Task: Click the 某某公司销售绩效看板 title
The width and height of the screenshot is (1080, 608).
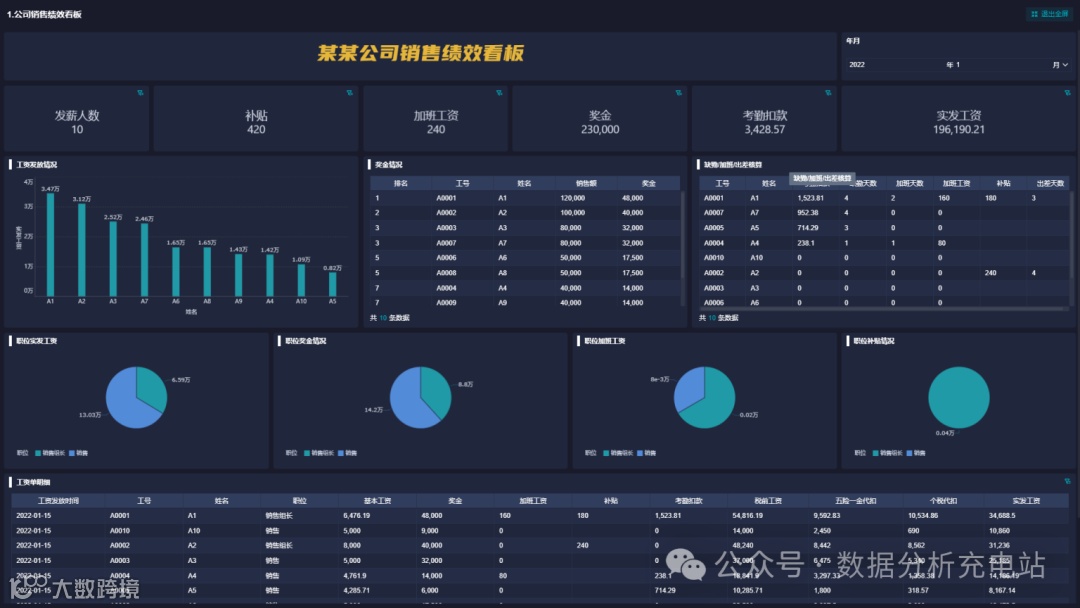Action: 421,53
